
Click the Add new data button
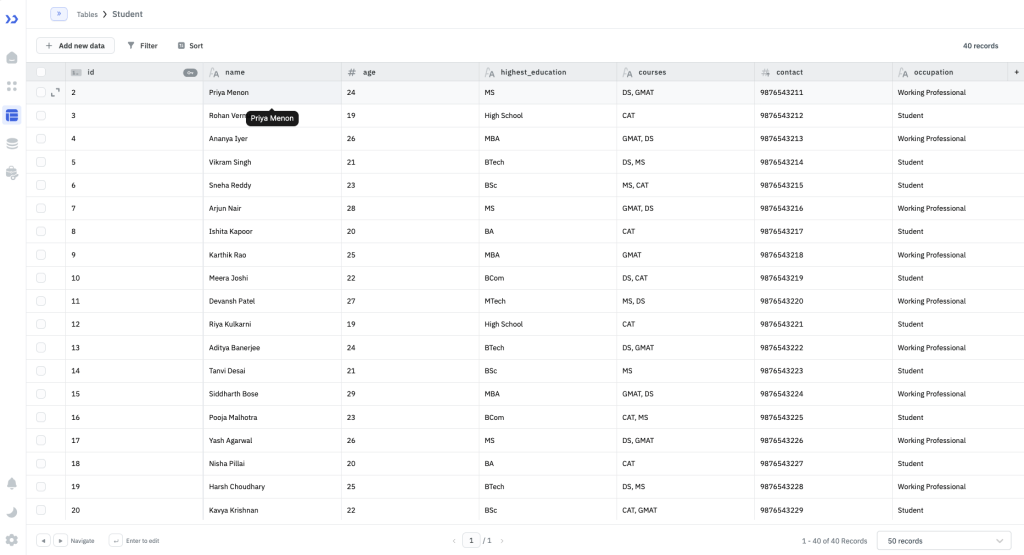(75, 46)
